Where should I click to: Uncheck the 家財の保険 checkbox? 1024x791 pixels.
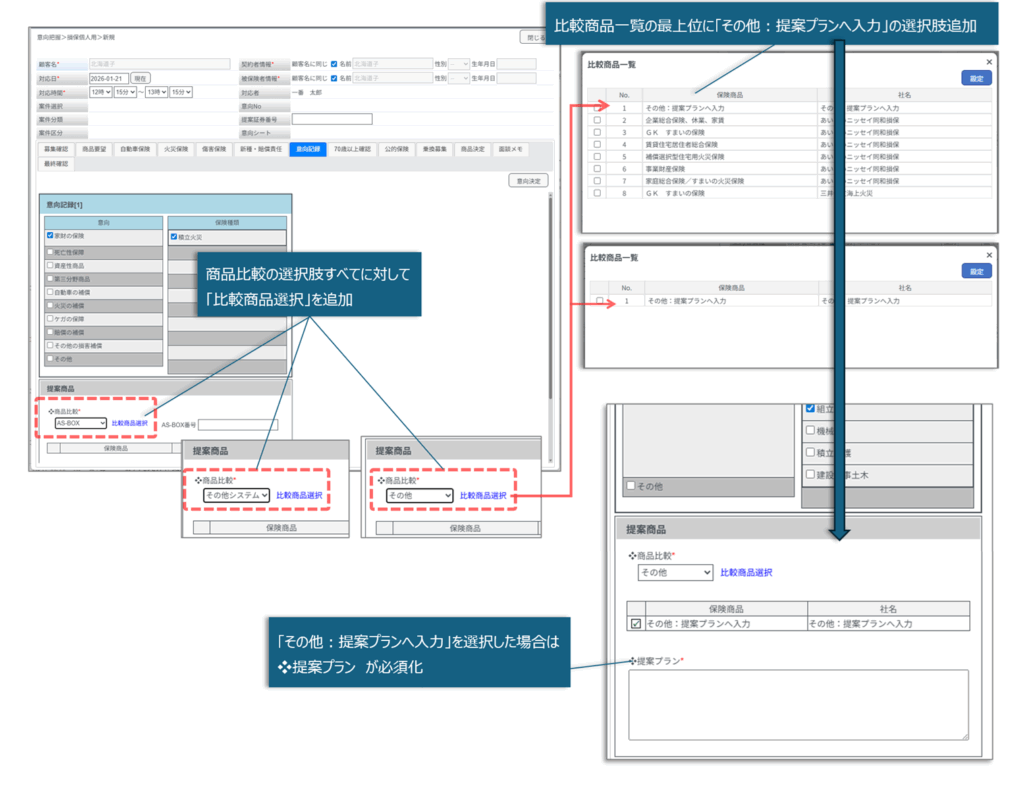51,236
